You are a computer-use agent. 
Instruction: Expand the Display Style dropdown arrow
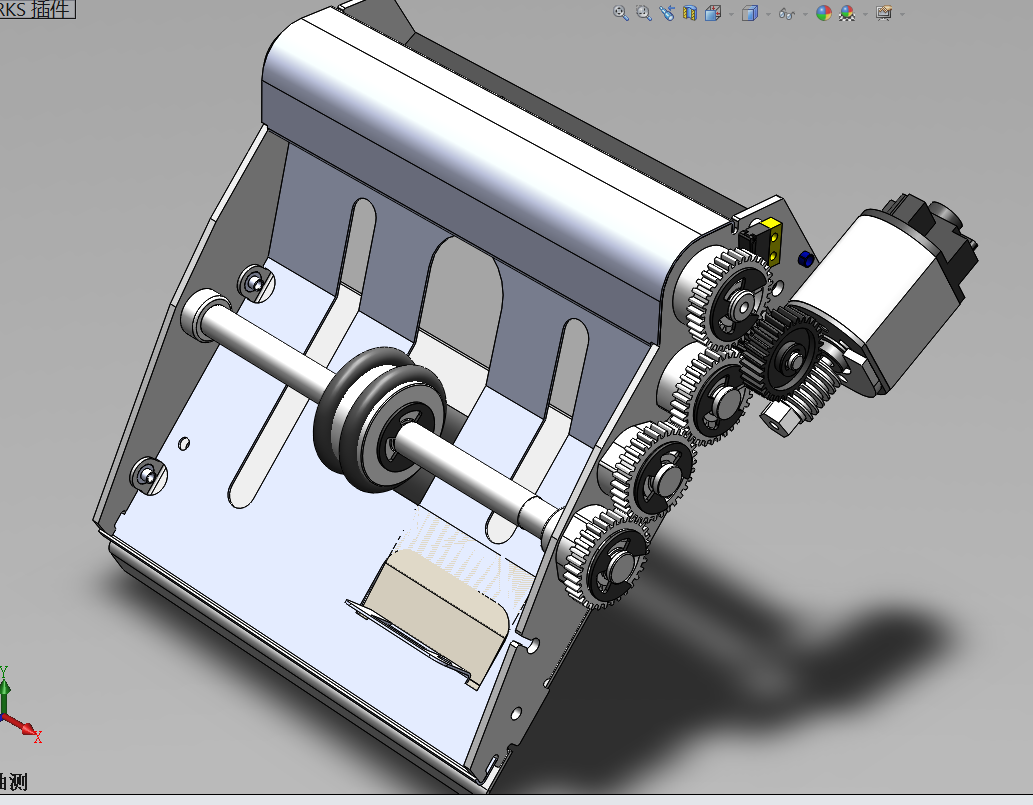point(768,14)
